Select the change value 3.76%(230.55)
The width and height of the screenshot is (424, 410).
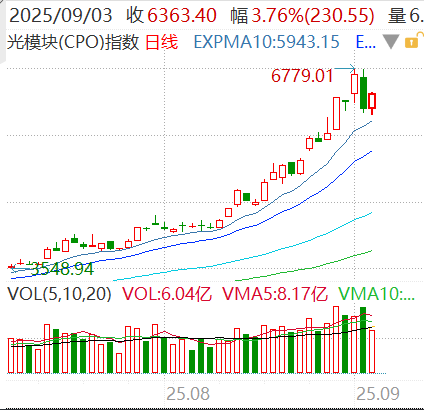click(x=313, y=16)
